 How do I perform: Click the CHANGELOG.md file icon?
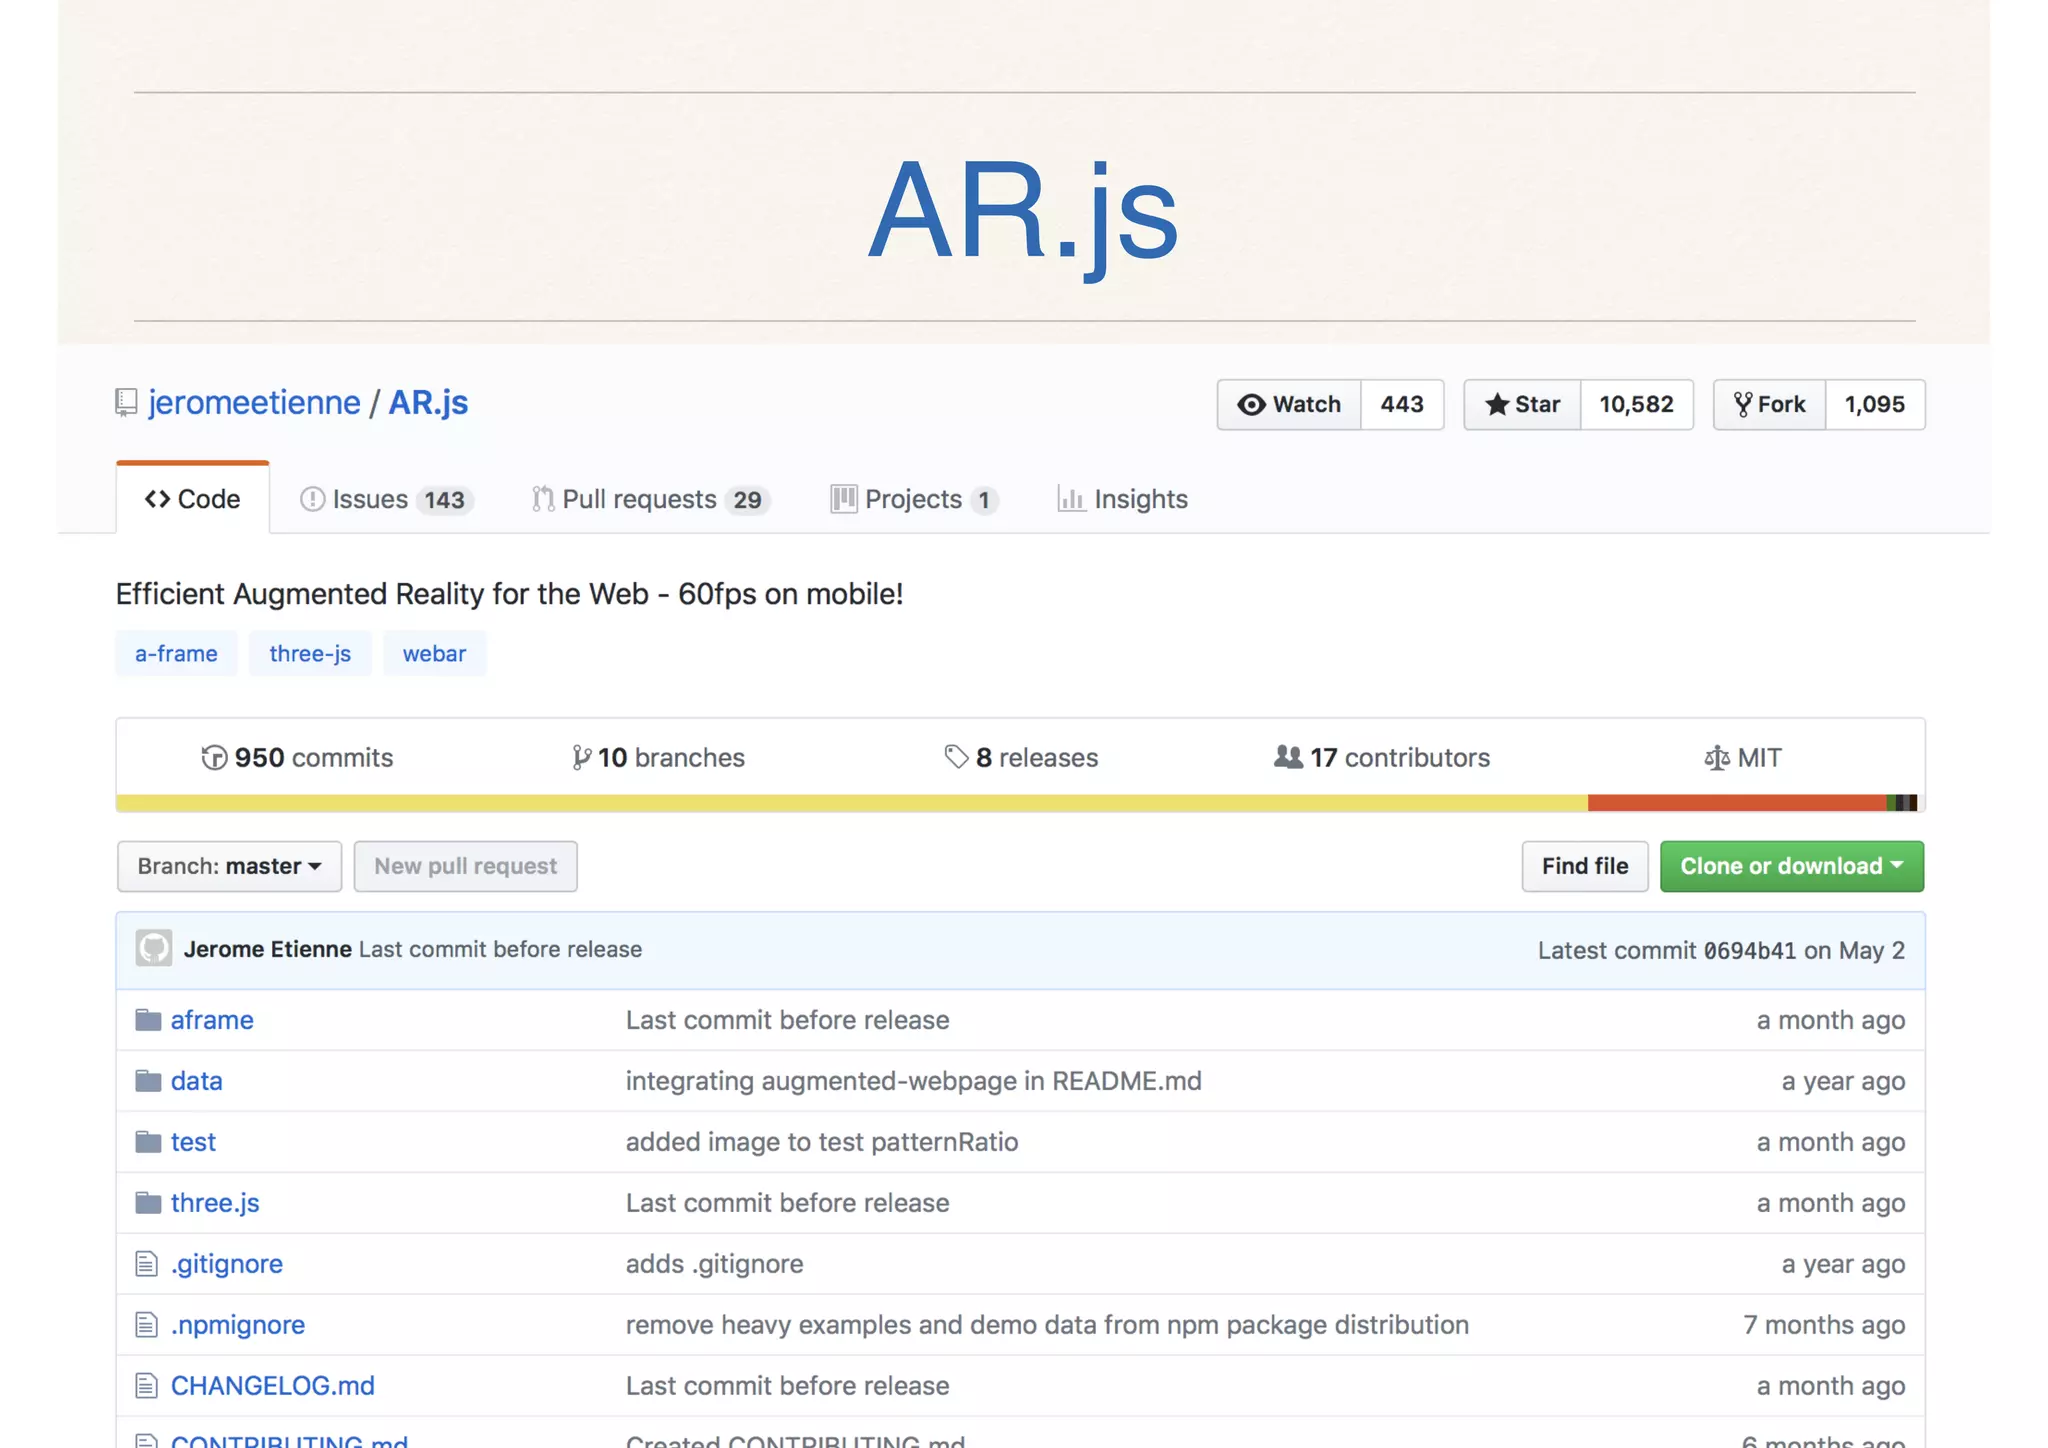coord(146,1386)
